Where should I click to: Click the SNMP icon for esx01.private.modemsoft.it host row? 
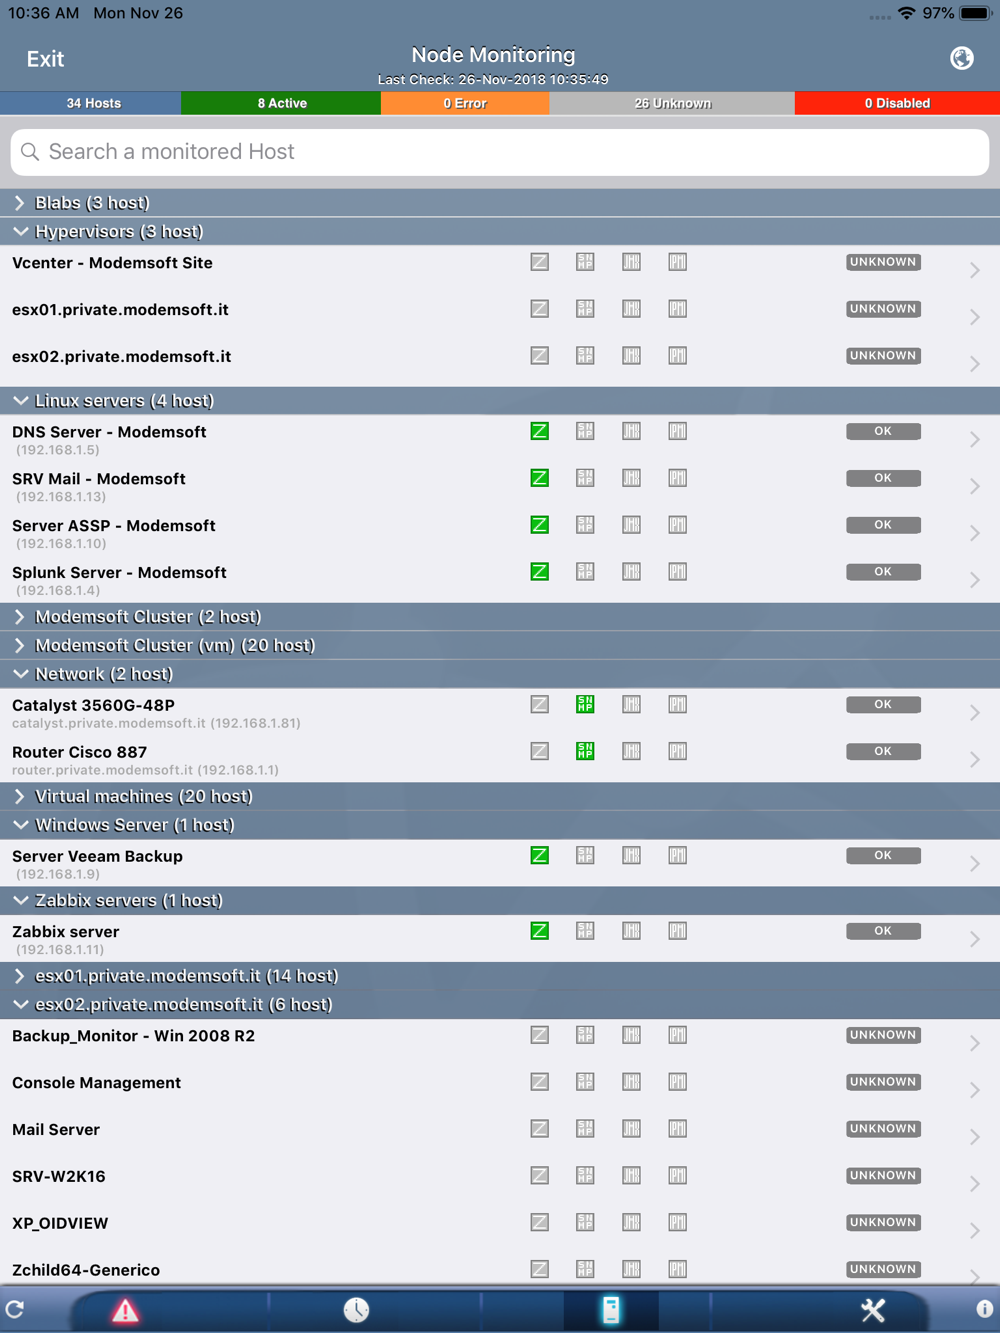coord(585,309)
